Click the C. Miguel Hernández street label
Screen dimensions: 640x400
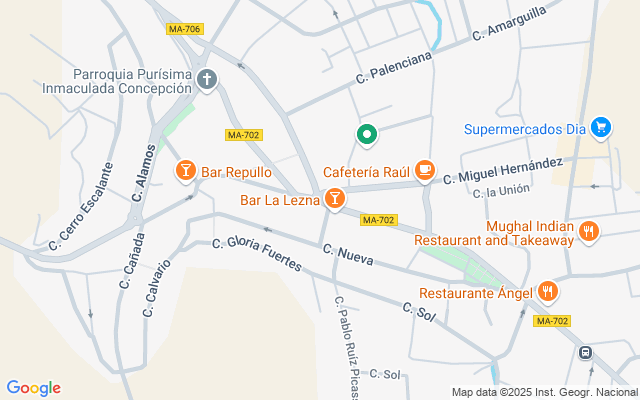503,171
